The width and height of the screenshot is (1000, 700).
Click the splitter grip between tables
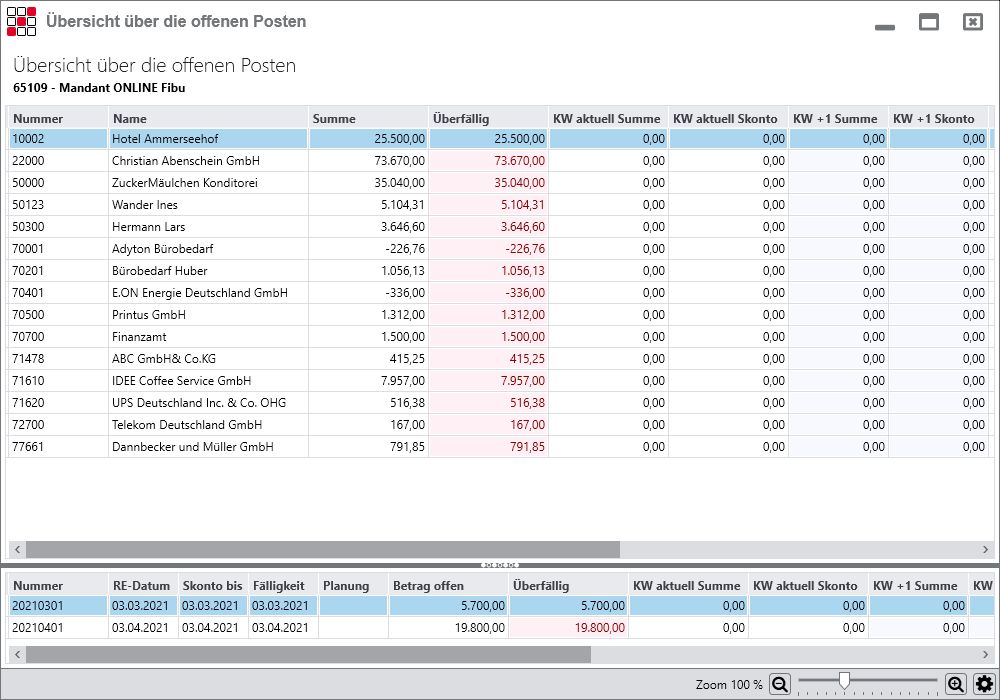click(x=500, y=565)
